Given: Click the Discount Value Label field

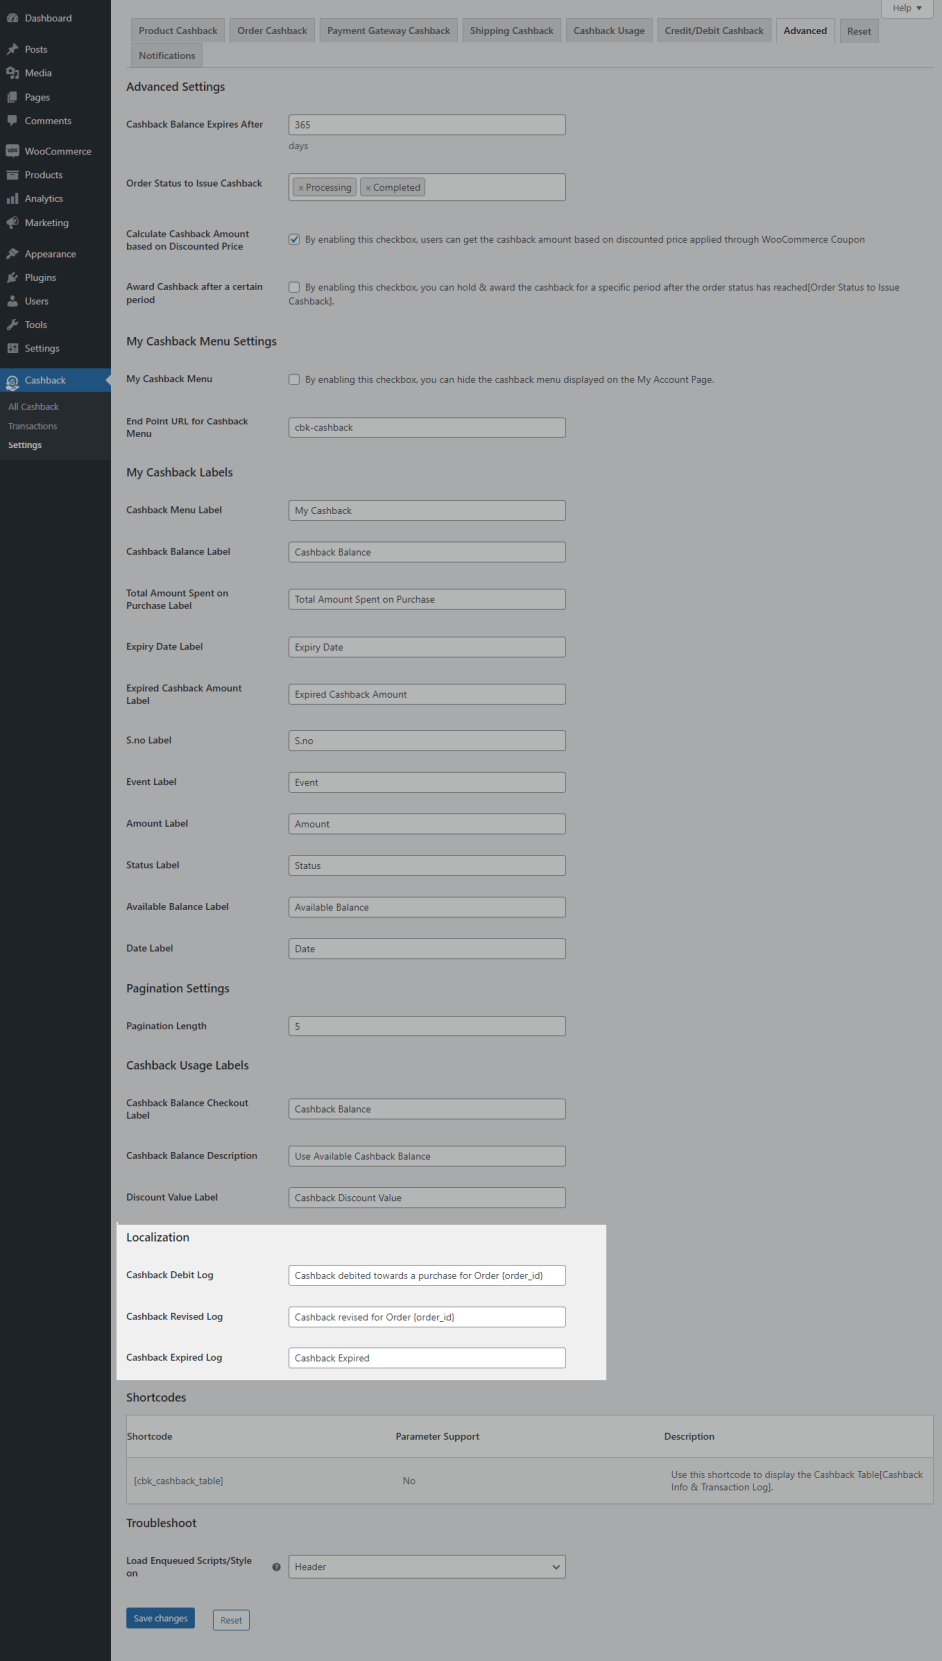Looking at the screenshot, I should (x=427, y=1198).
